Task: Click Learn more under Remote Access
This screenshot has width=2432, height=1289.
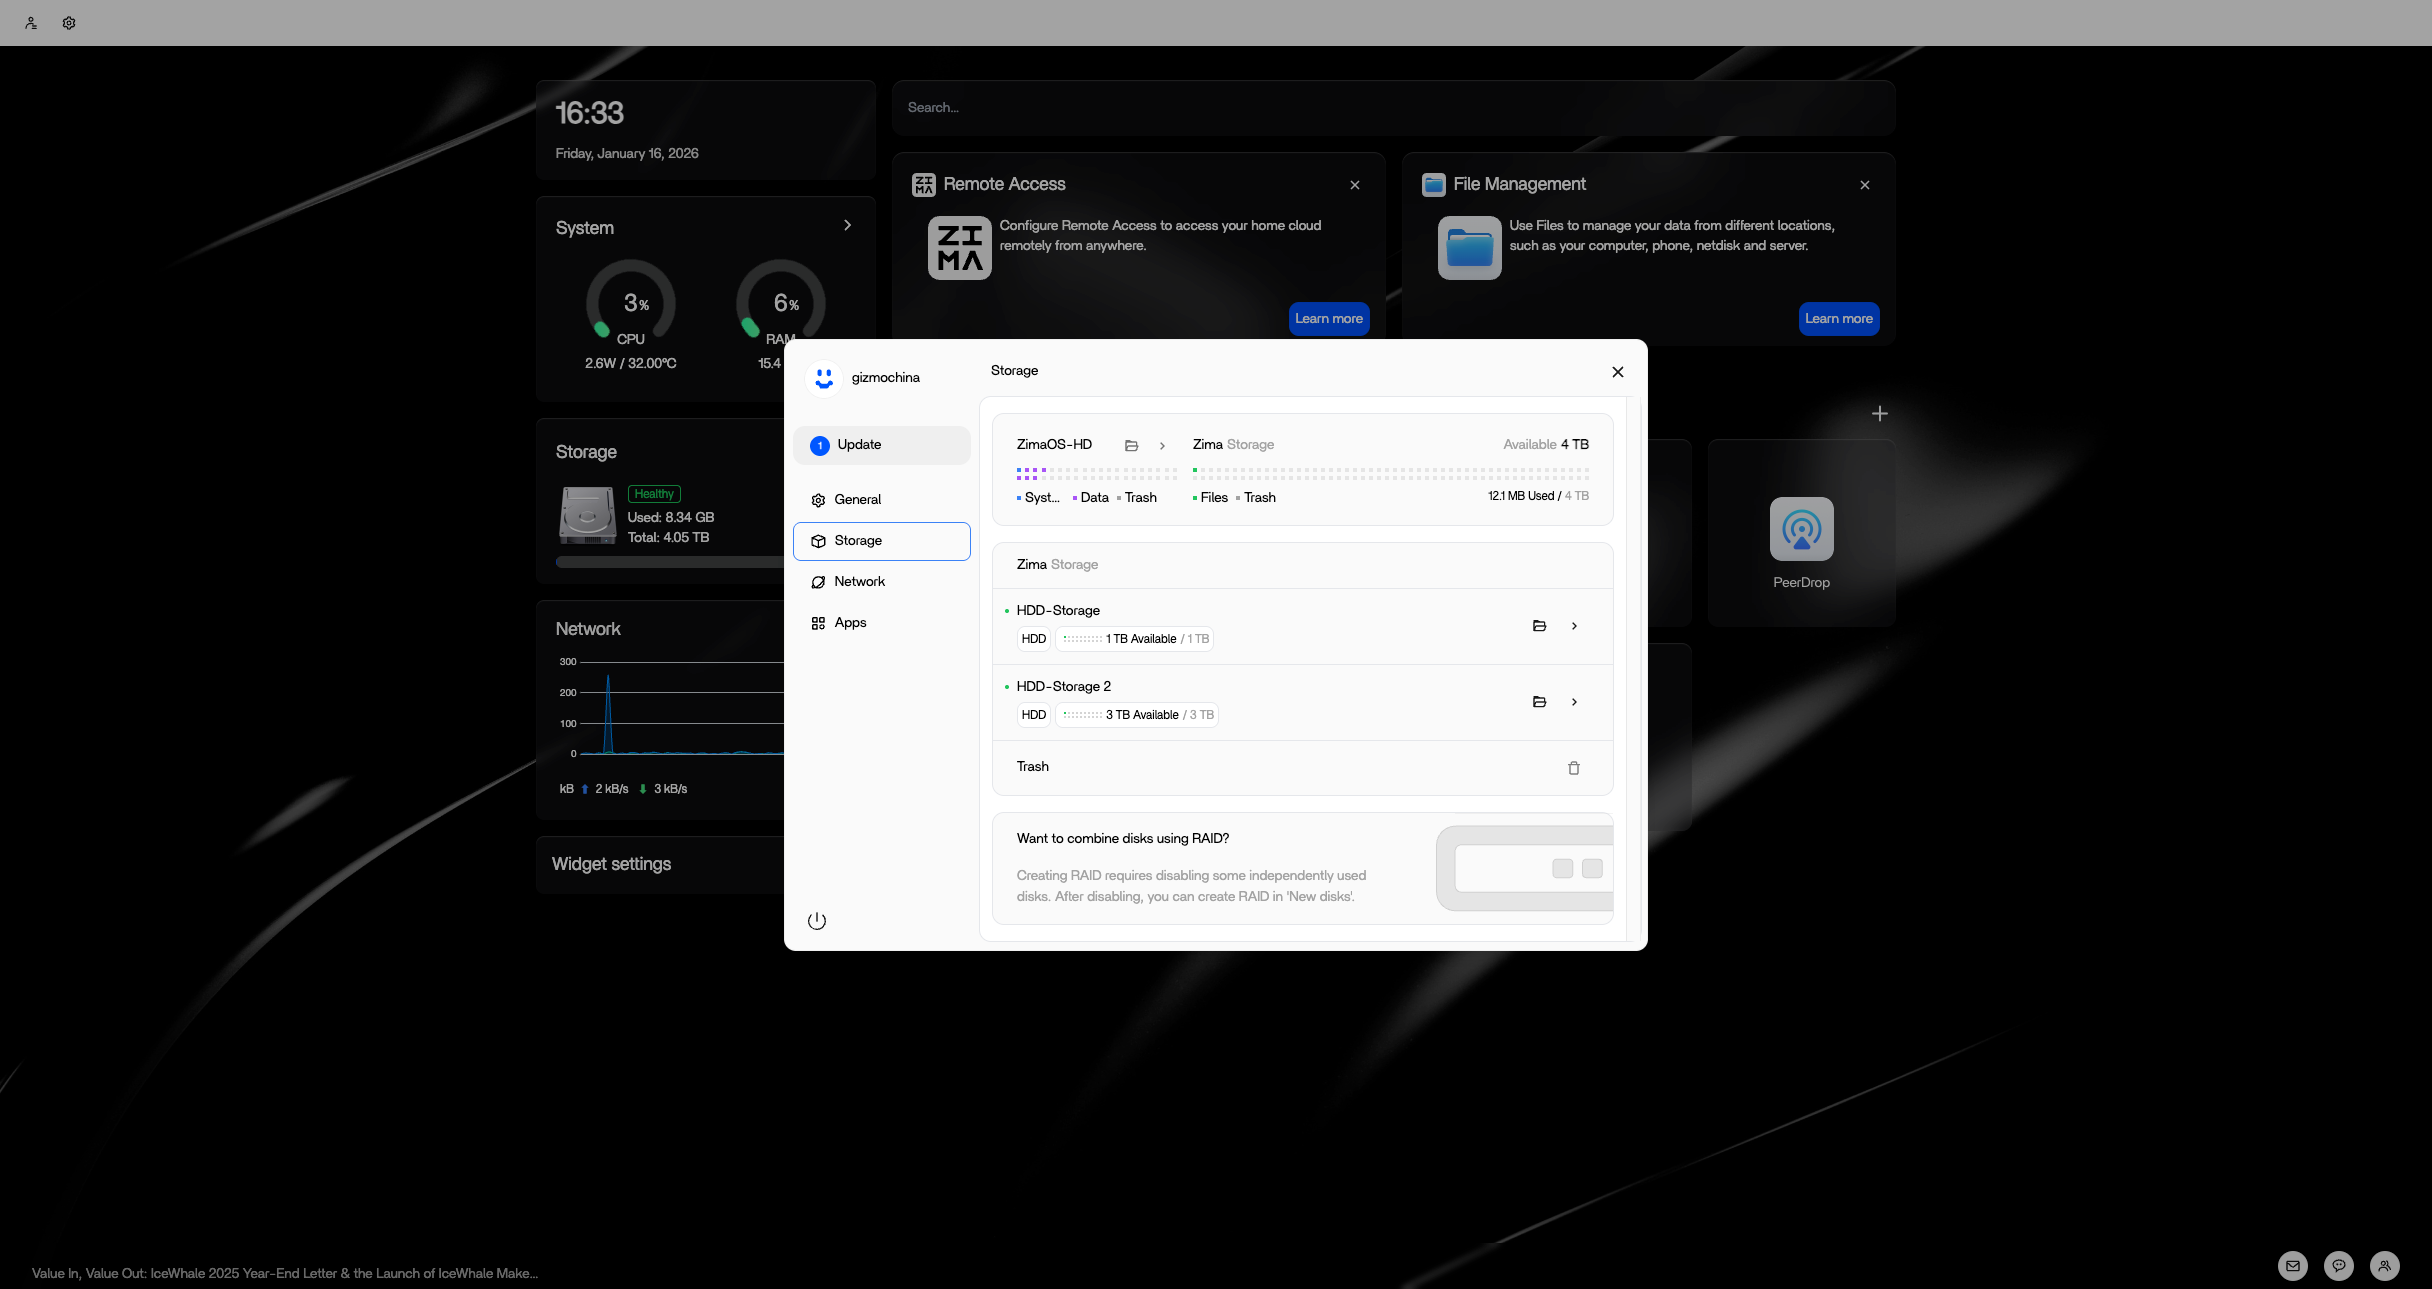Action: click(x=1328, y=319)
